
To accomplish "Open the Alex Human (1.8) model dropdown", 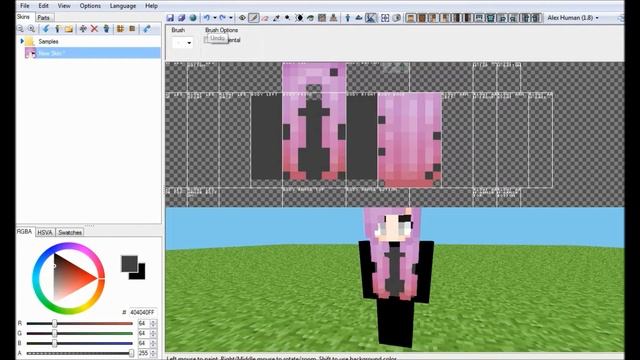I will point(573,18).
